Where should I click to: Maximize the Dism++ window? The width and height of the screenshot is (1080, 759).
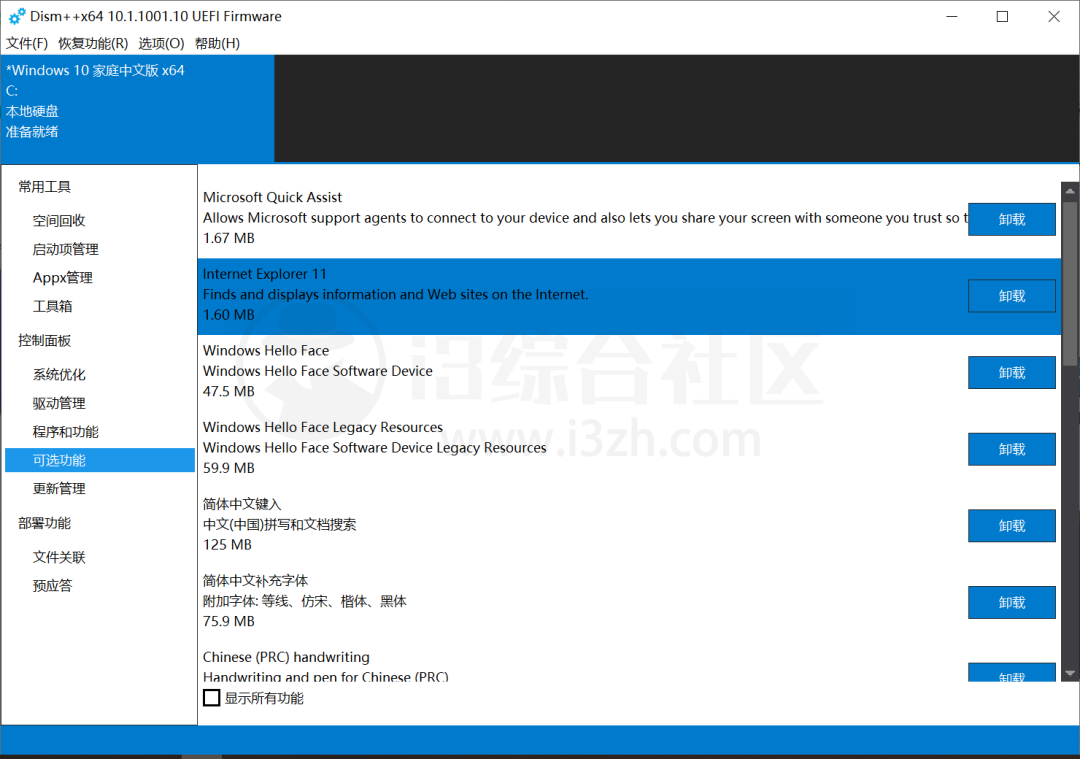point(1002,17)
